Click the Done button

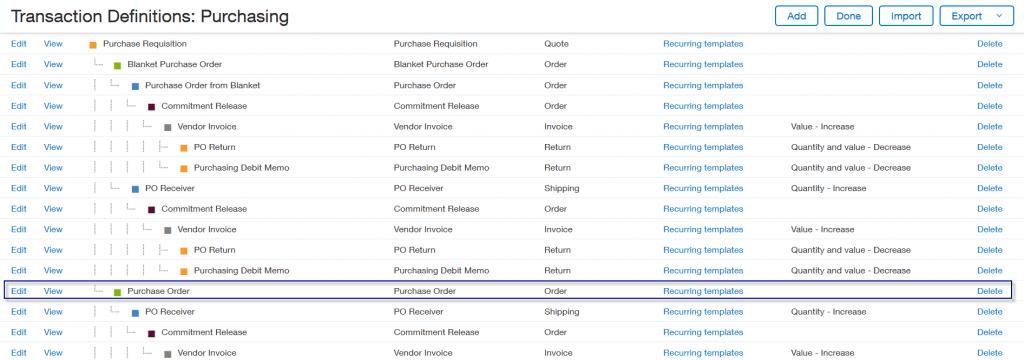point(849,16)
